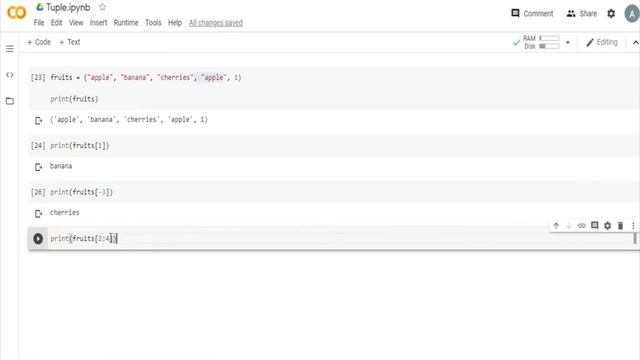Open the code snippets sidebar icon
This screenshot has height=360, width=640.
coord(10,75)
